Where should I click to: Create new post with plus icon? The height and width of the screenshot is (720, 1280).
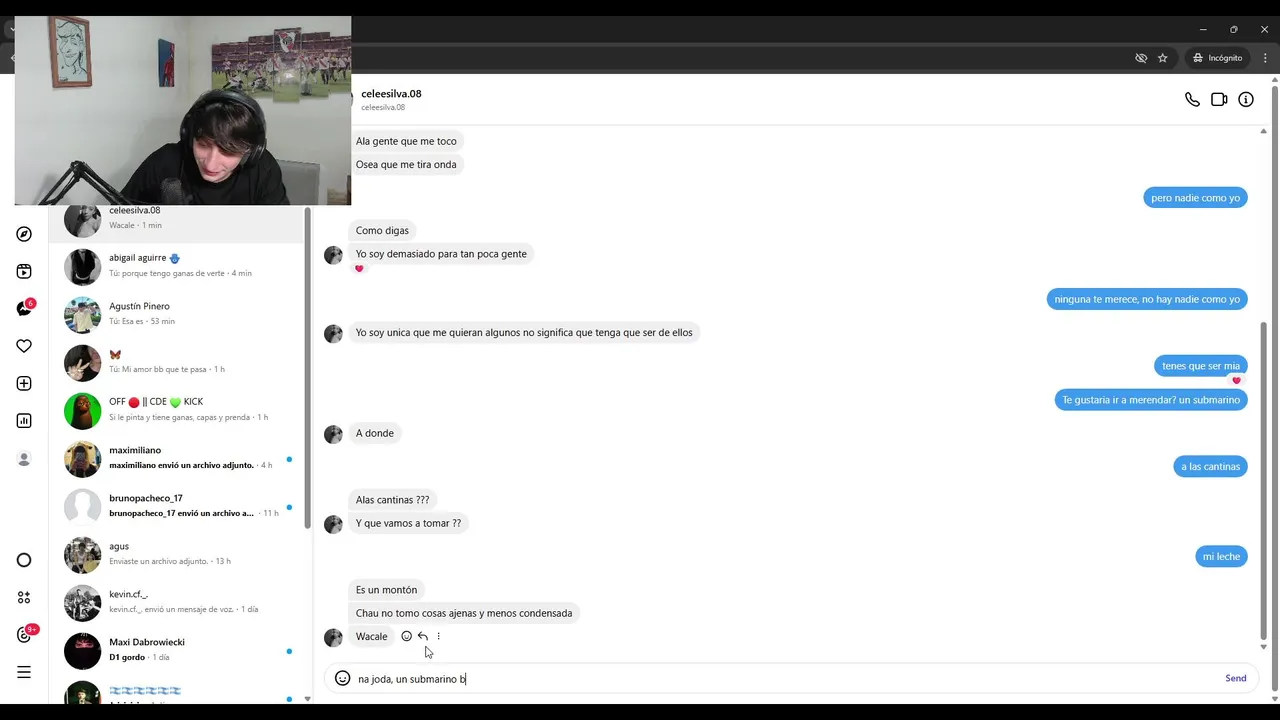tap(24, 383)
